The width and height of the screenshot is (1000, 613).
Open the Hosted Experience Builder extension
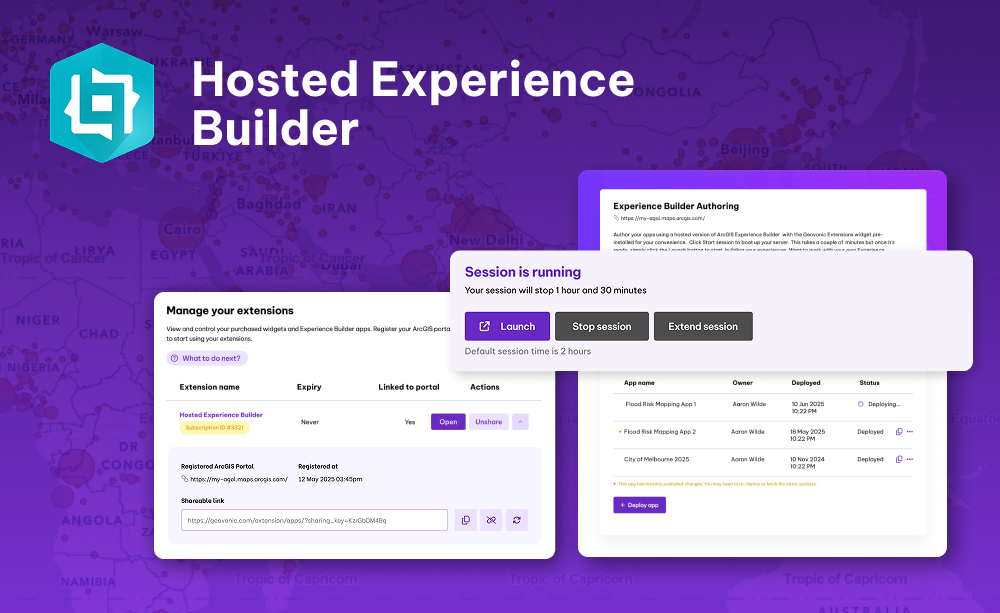click(x=448, y=422)
